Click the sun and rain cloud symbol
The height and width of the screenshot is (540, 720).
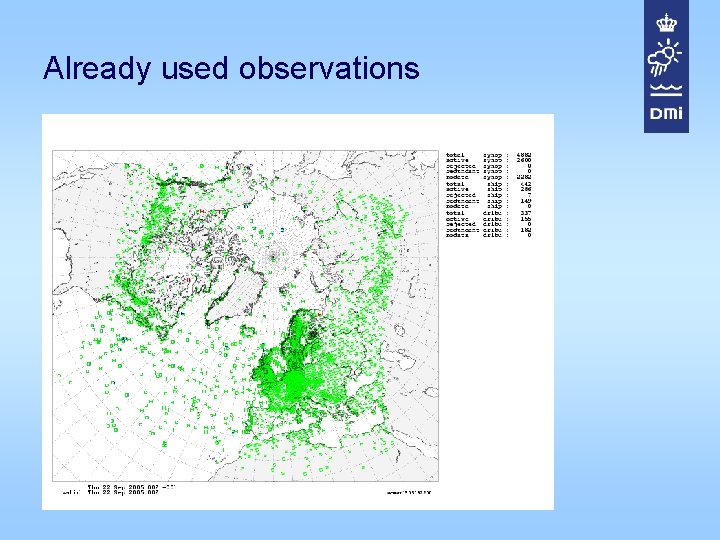(665, 57)
